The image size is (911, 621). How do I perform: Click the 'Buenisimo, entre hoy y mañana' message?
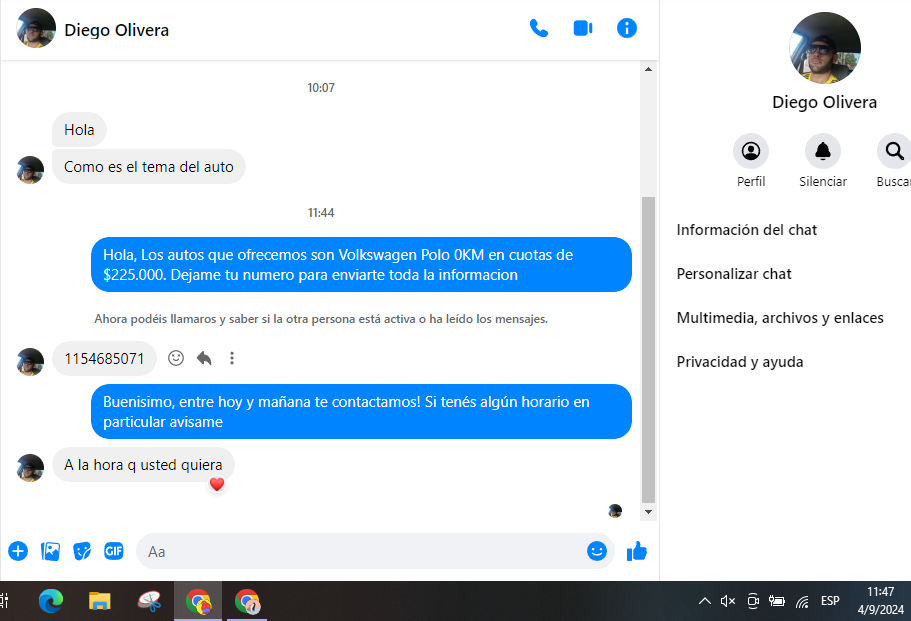361,411
